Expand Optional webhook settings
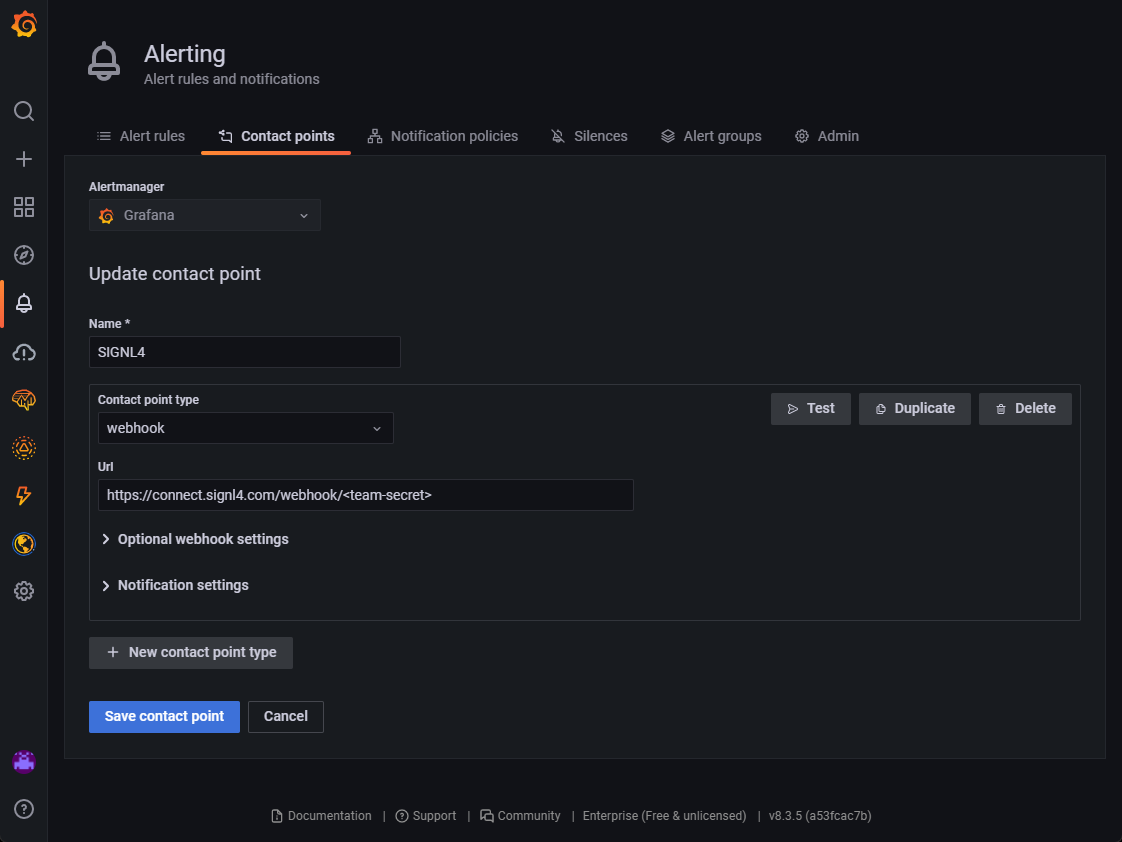The image size is (1122, 842). click(195, 539)
